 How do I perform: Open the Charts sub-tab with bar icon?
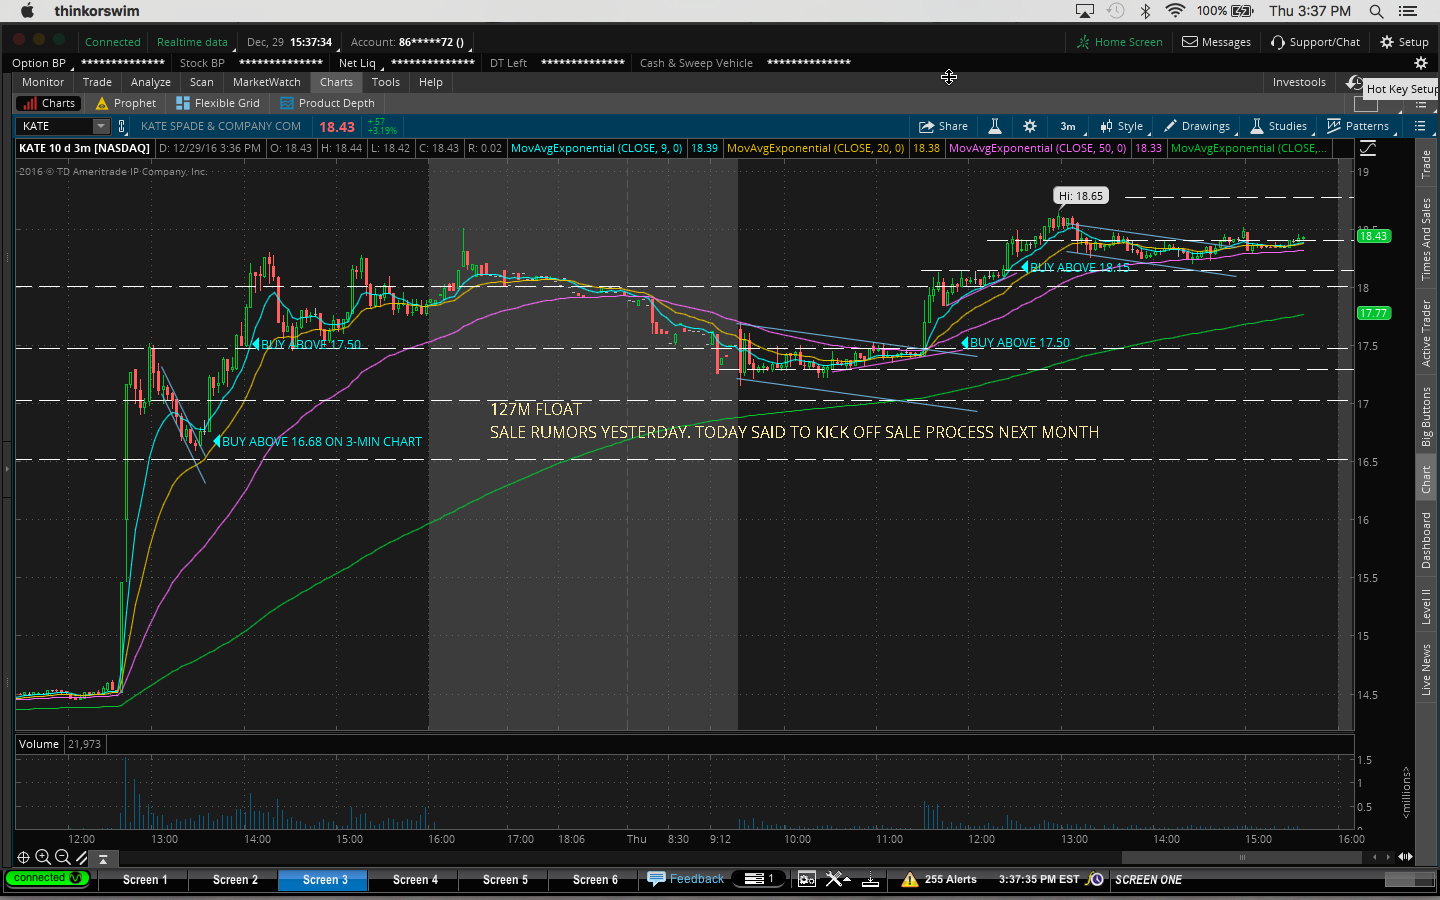(49, 103)
